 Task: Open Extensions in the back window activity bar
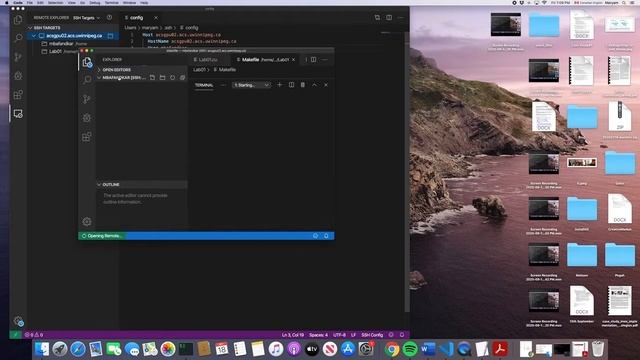(18, 95)
